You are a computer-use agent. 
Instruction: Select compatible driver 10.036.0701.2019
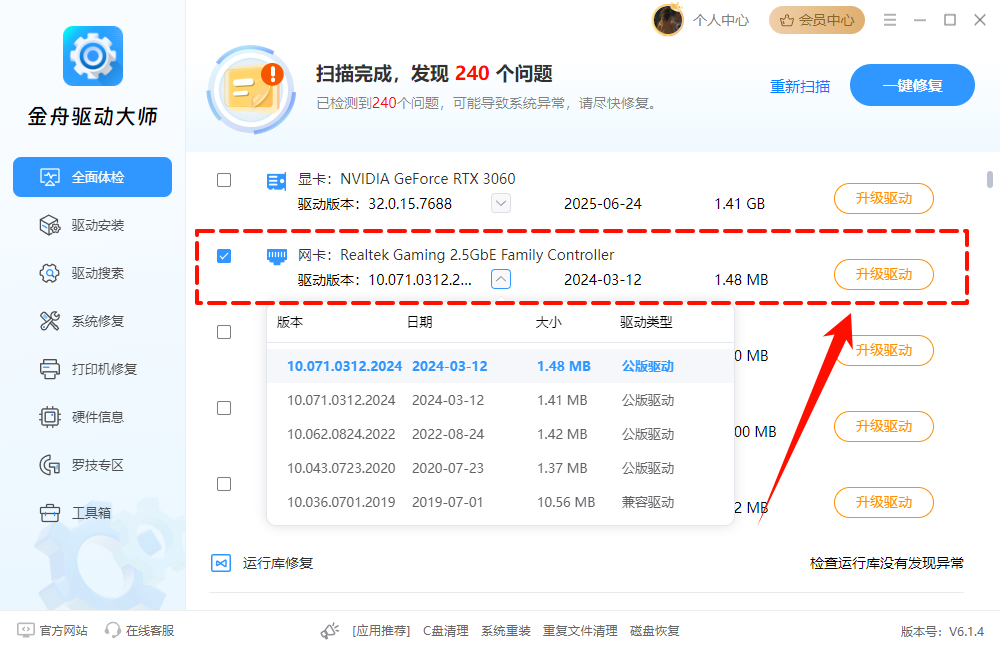(x=500, y=502)
